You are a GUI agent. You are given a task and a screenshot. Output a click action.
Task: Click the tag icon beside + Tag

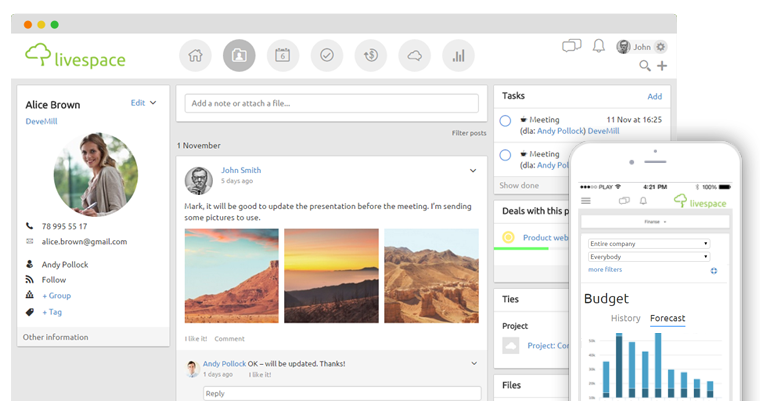click(x=30, y=312)
